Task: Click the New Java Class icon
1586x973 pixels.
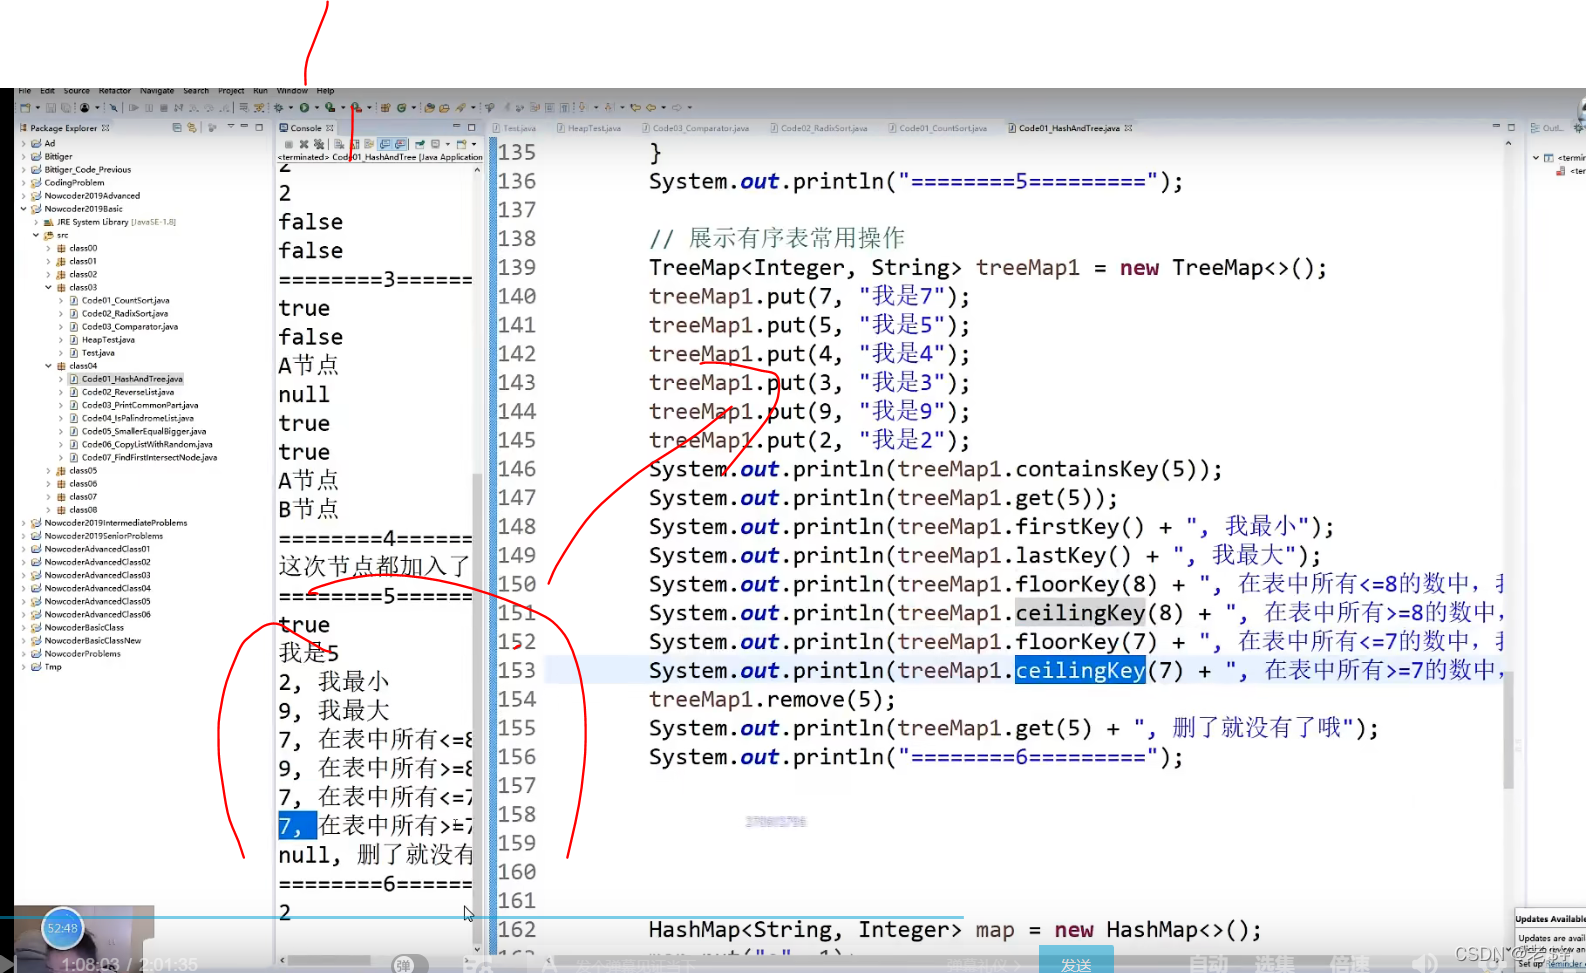Action: [400, 108]
